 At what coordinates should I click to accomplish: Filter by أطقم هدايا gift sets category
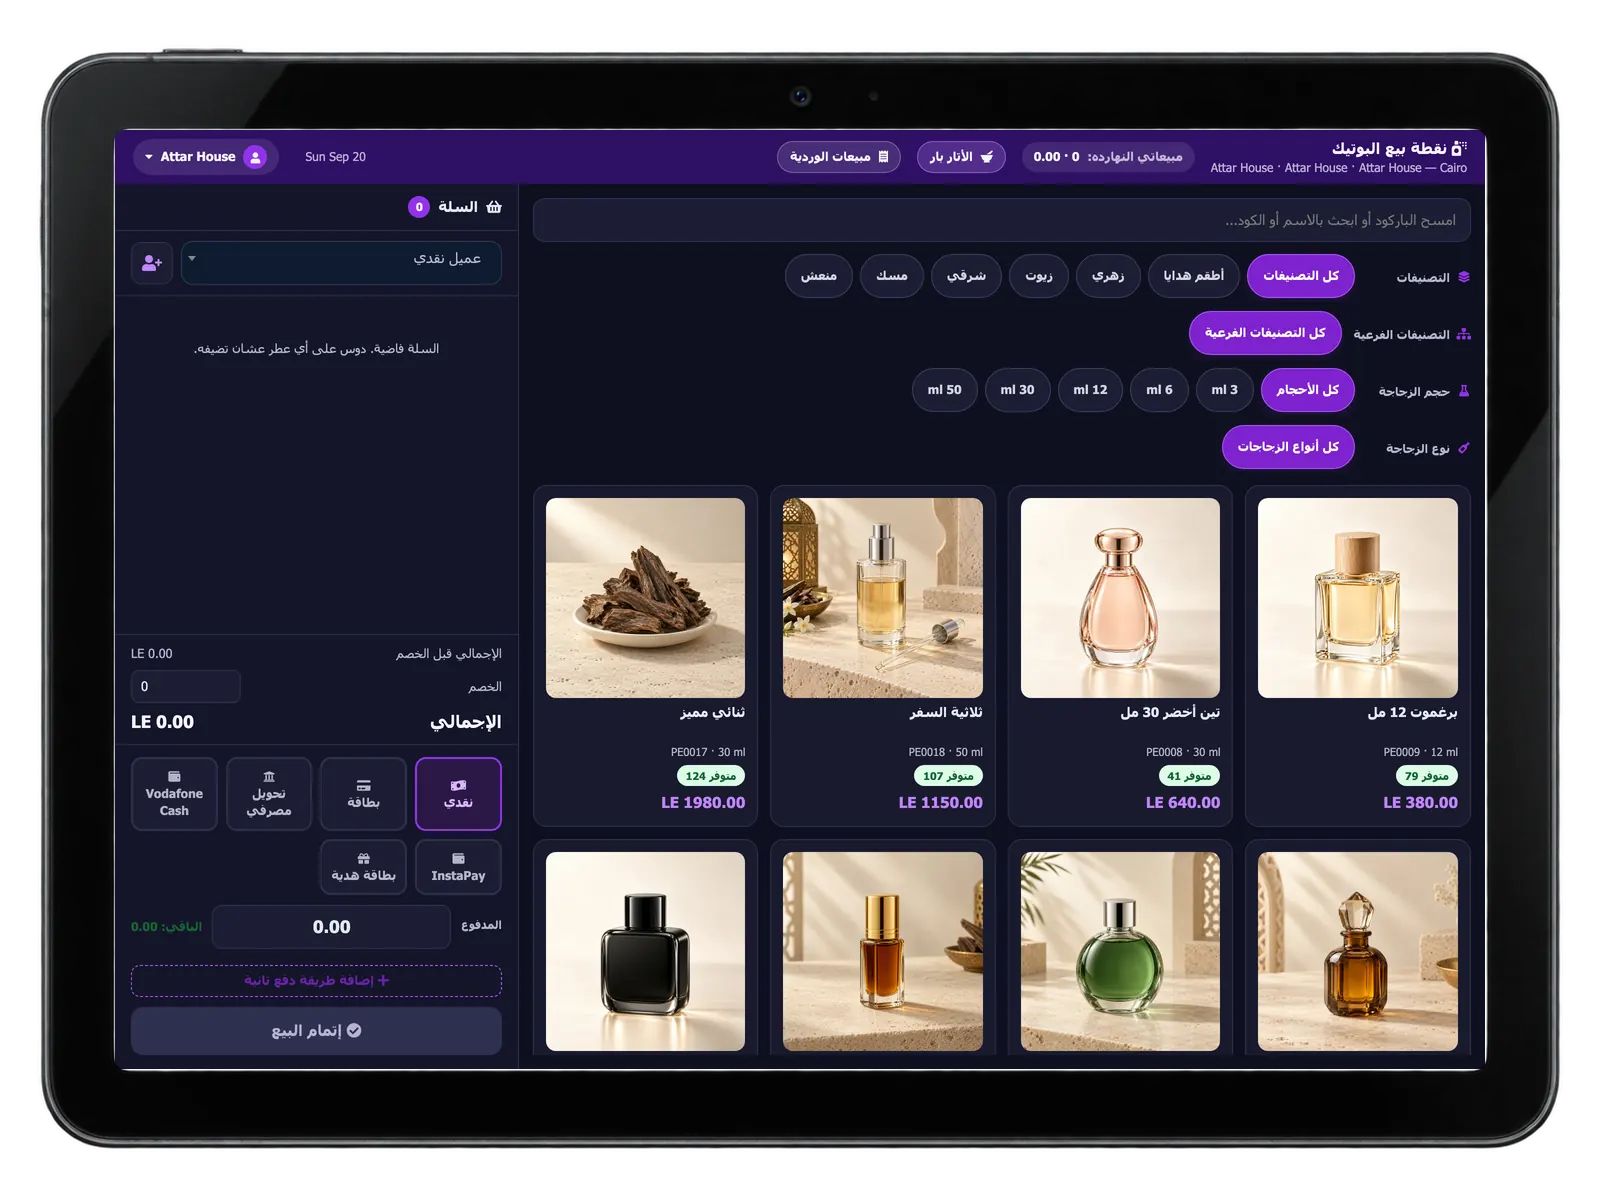[1193, 276]
